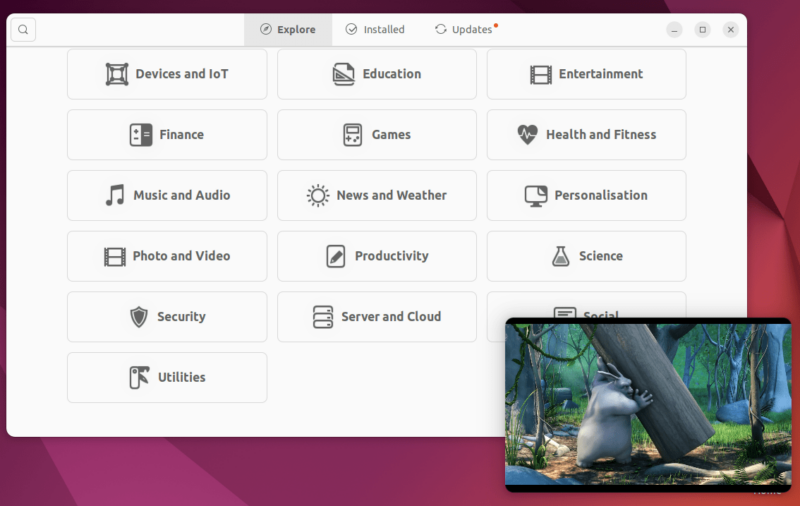Click the Games controller icon
Viewport: 800px width, 506px height.
[x=352, y=135]
